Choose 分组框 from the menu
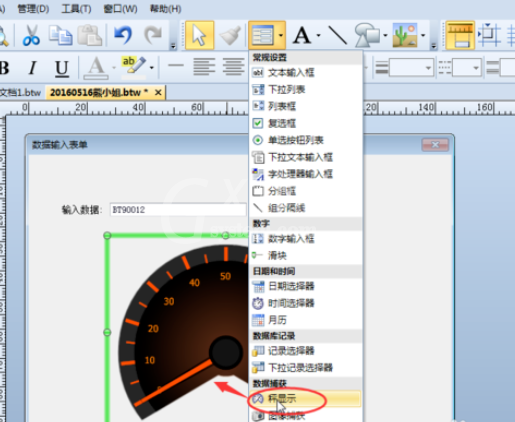515x422 pixels. 305,191
